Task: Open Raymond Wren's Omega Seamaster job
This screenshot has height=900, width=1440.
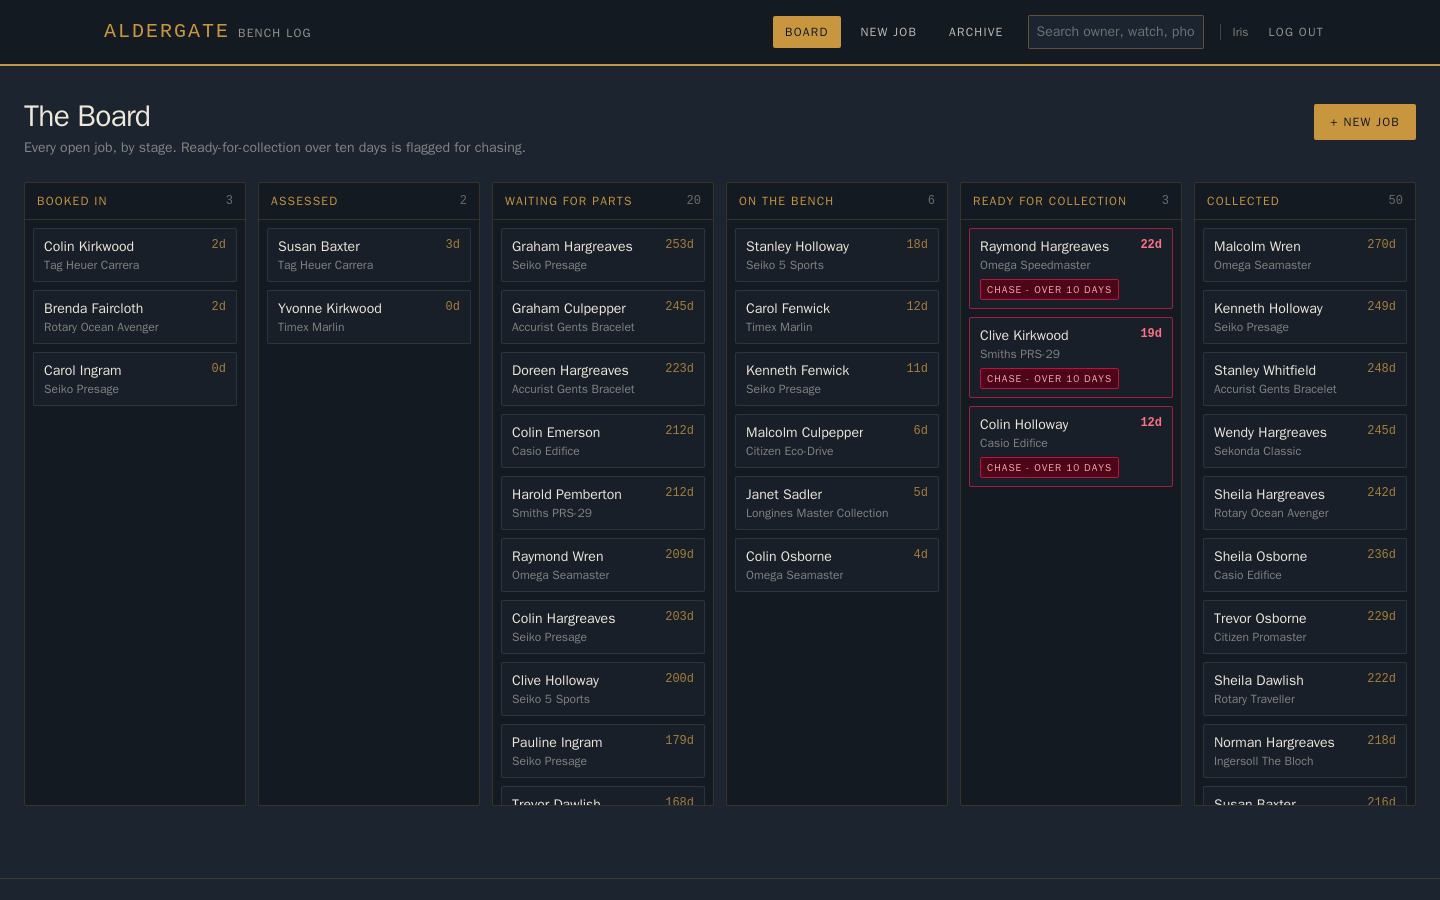Action: tap(603, 565)
